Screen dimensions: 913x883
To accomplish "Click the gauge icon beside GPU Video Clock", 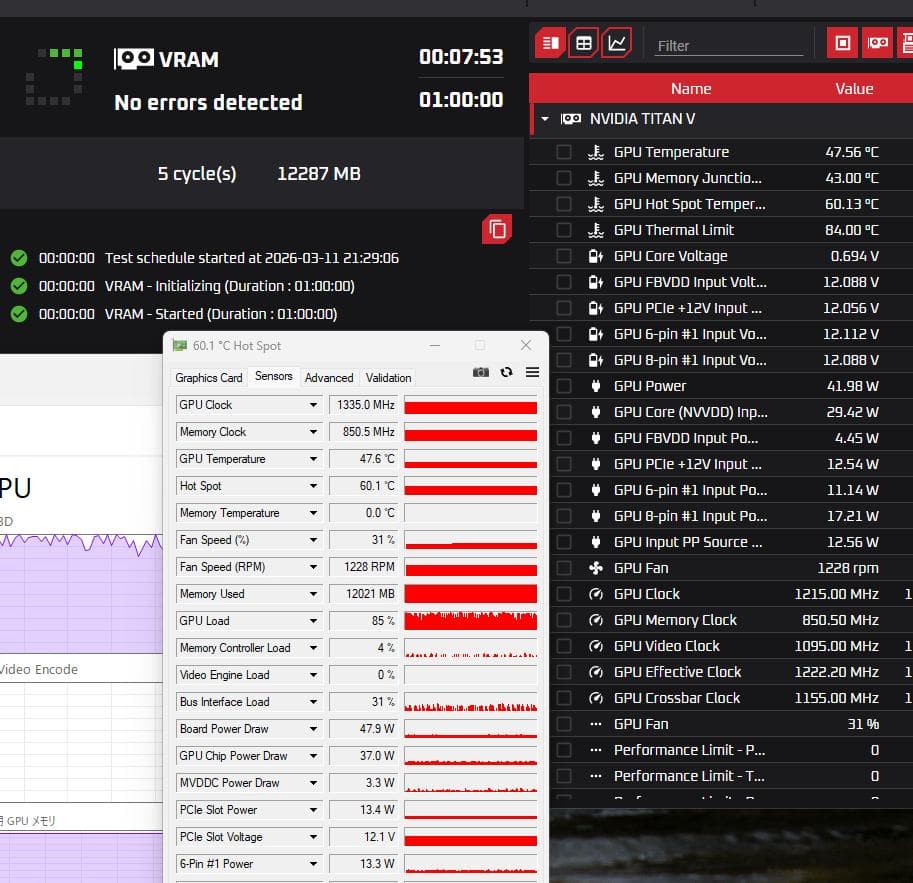I will 595,646.
